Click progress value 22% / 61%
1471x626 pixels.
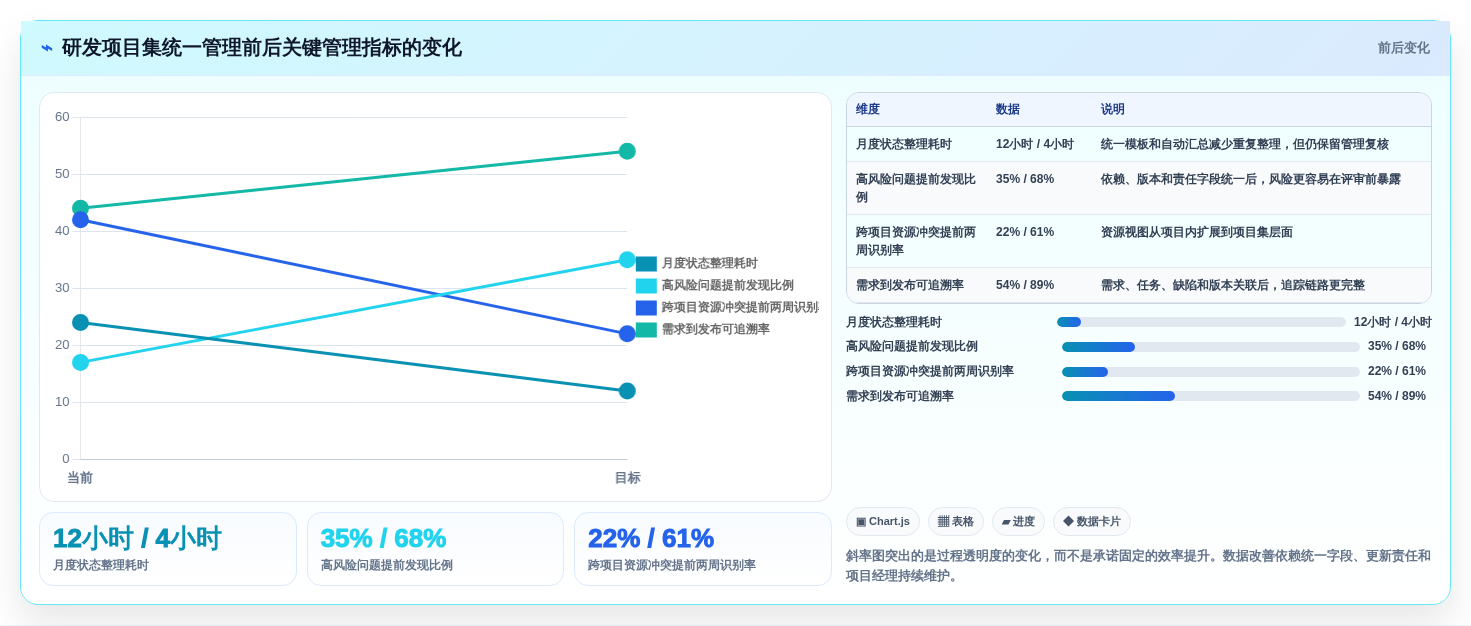(1397, 371)
